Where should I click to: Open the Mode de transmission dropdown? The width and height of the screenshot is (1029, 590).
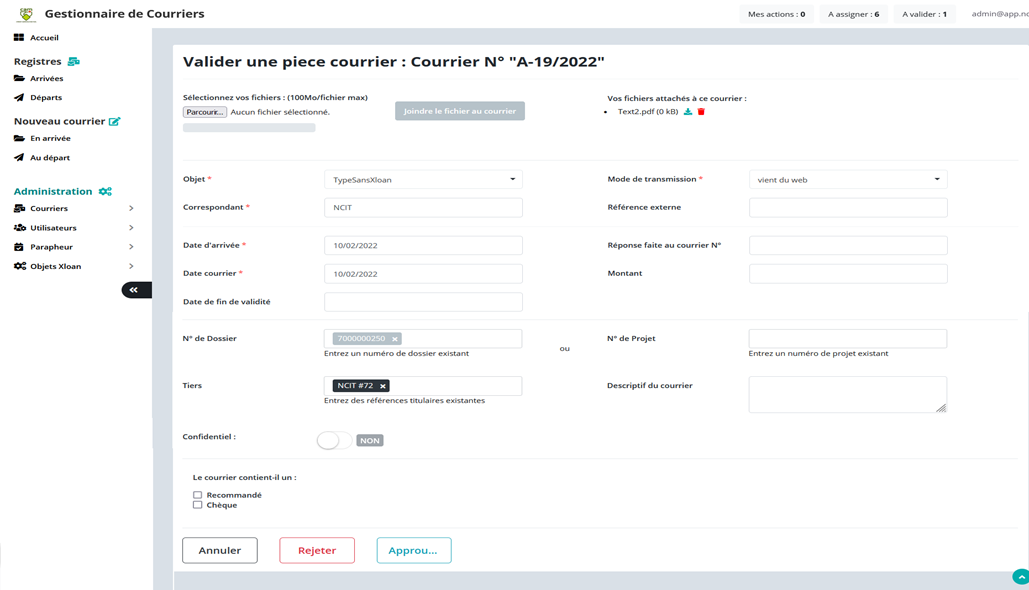847,180
